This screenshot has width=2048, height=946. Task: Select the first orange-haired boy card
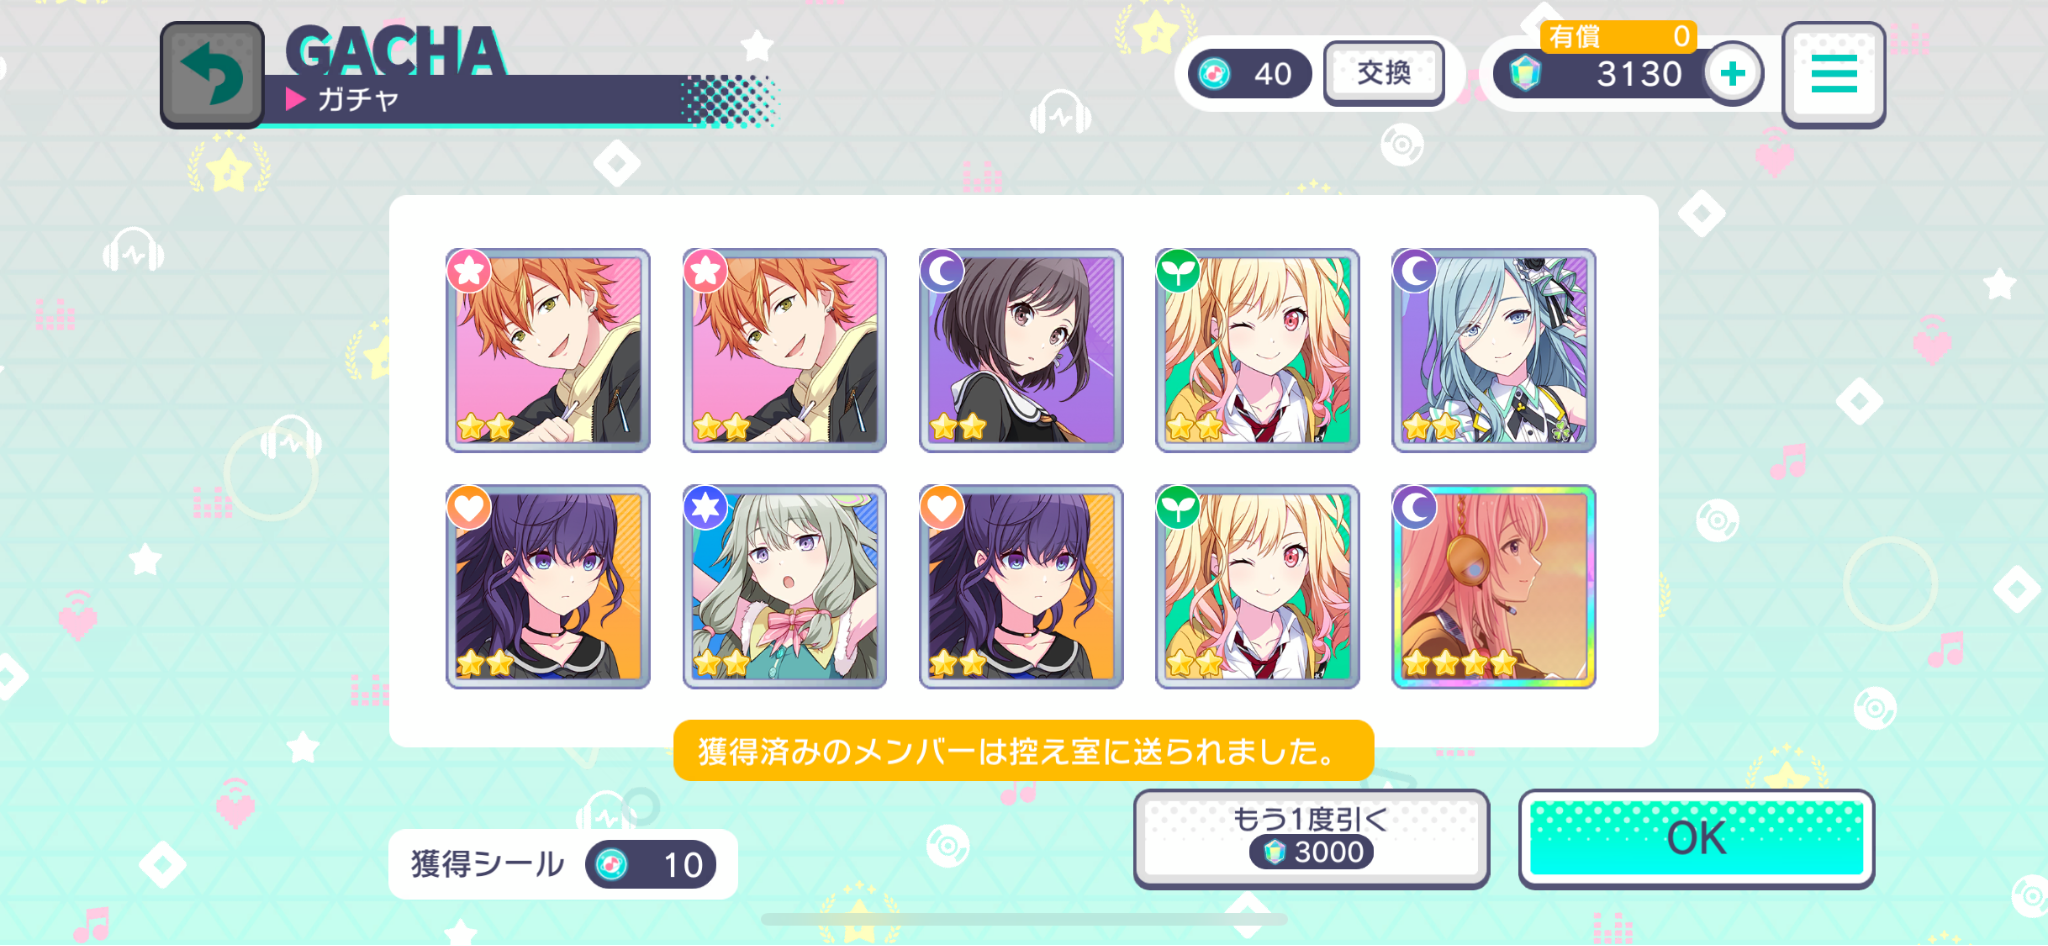[x=548, y=351]
